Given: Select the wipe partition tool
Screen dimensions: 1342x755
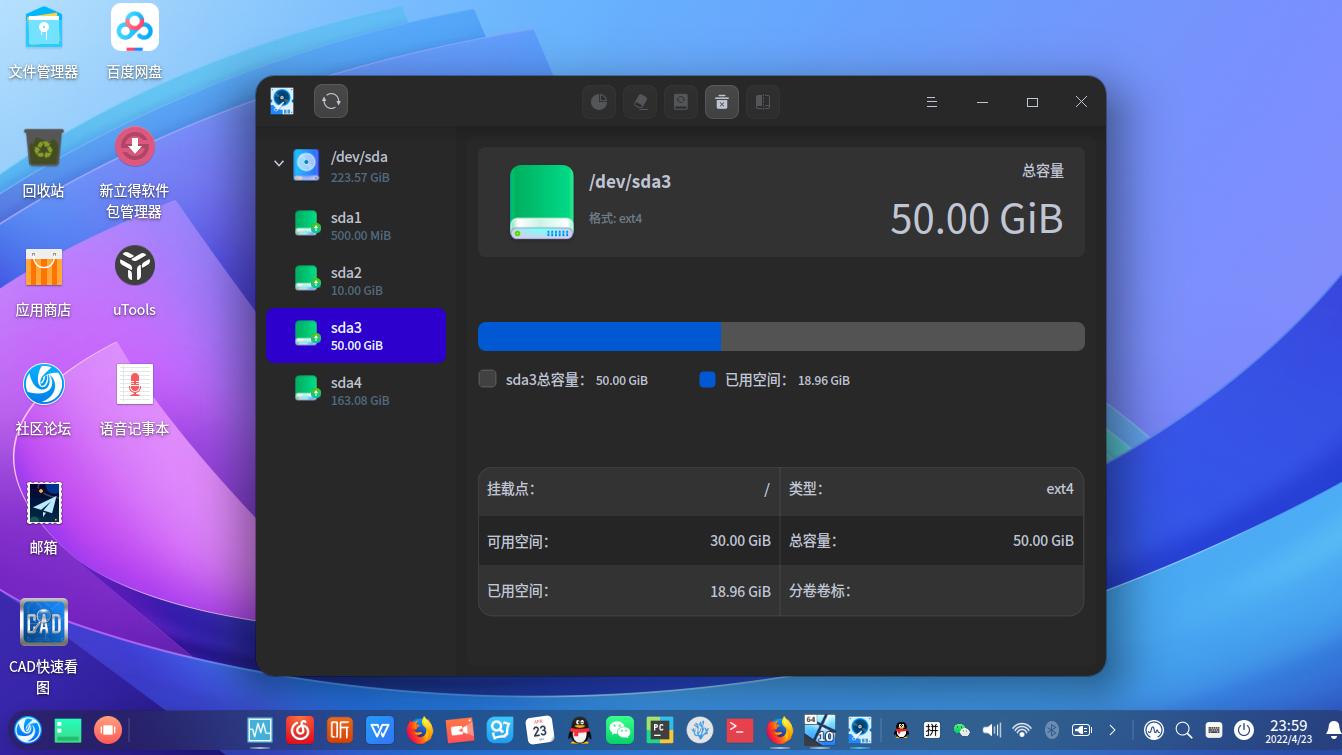Looking at the screenshot, I should 640,101.
